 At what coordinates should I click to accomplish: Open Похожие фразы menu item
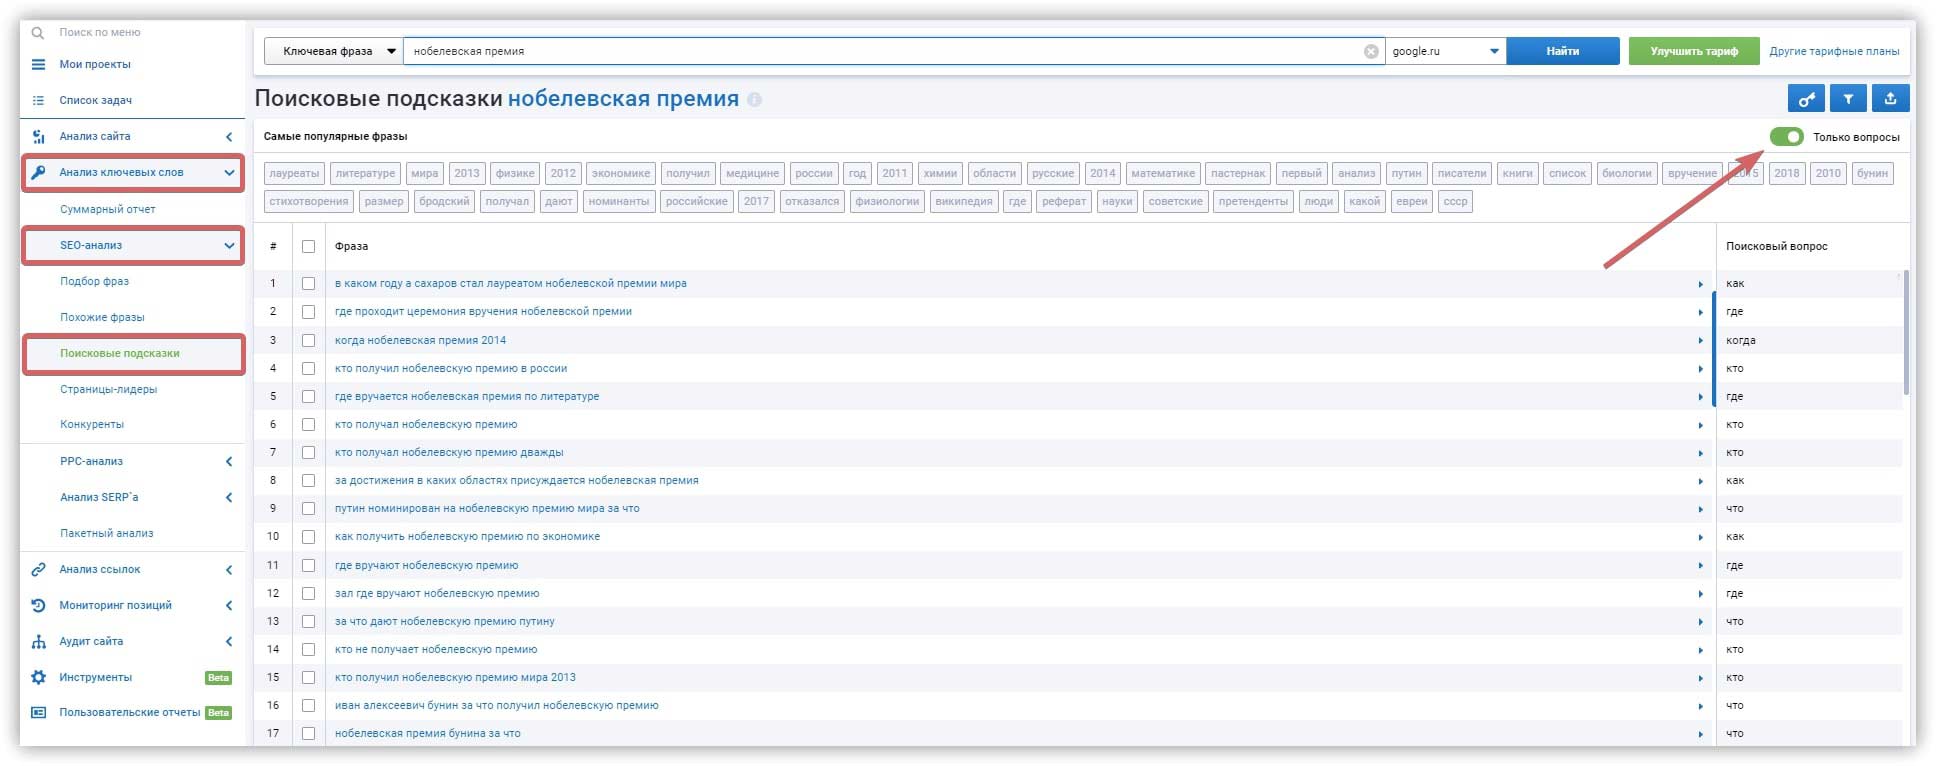click(x=102, y=317)
